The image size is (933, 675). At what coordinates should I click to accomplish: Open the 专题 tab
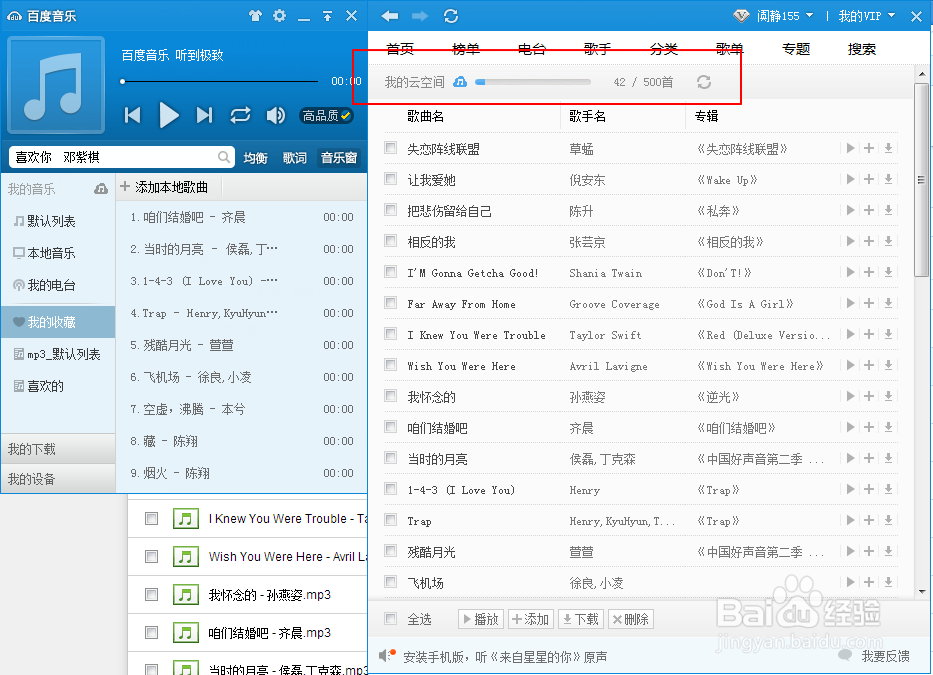796,49
